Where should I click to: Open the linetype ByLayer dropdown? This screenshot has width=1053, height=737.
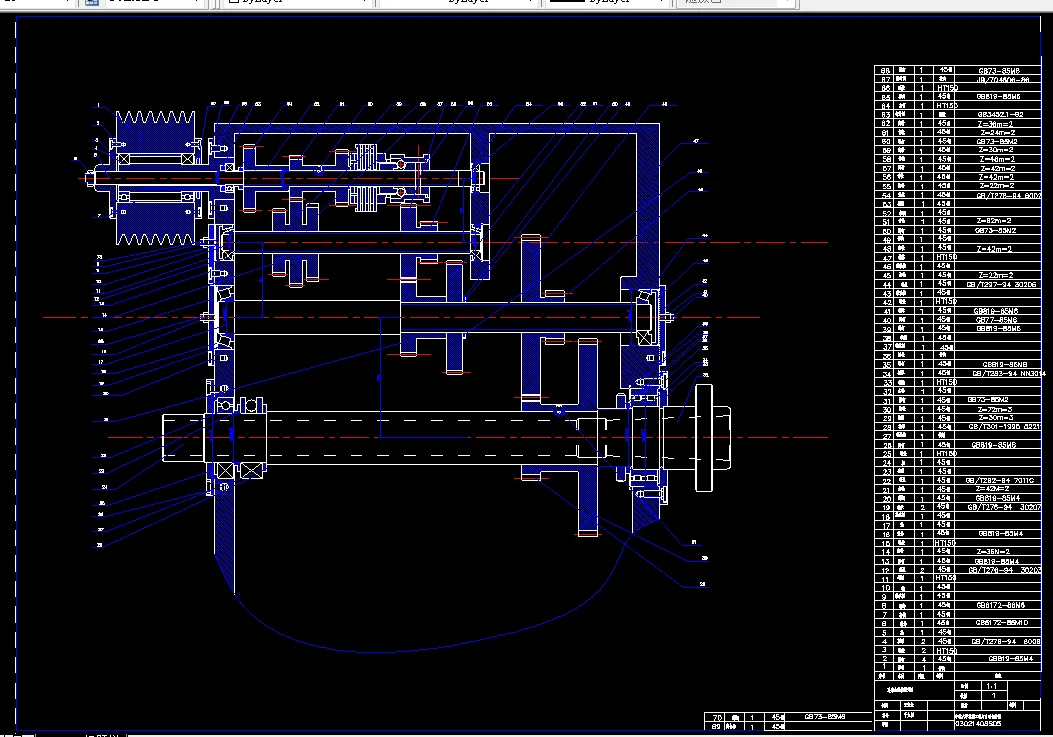point(460,2)
